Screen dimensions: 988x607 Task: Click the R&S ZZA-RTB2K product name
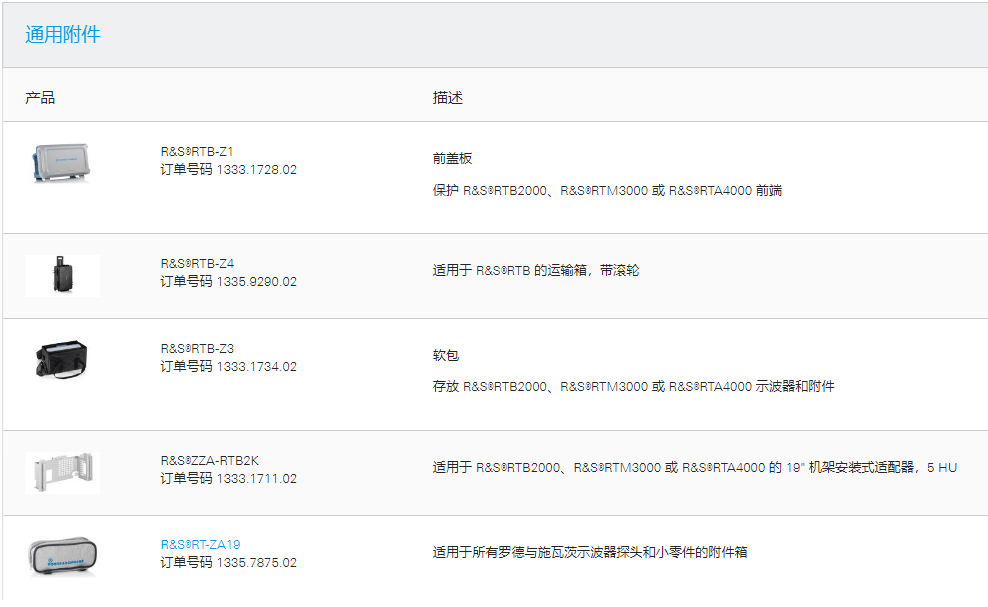pyautogui.click(x=210, y=461)
